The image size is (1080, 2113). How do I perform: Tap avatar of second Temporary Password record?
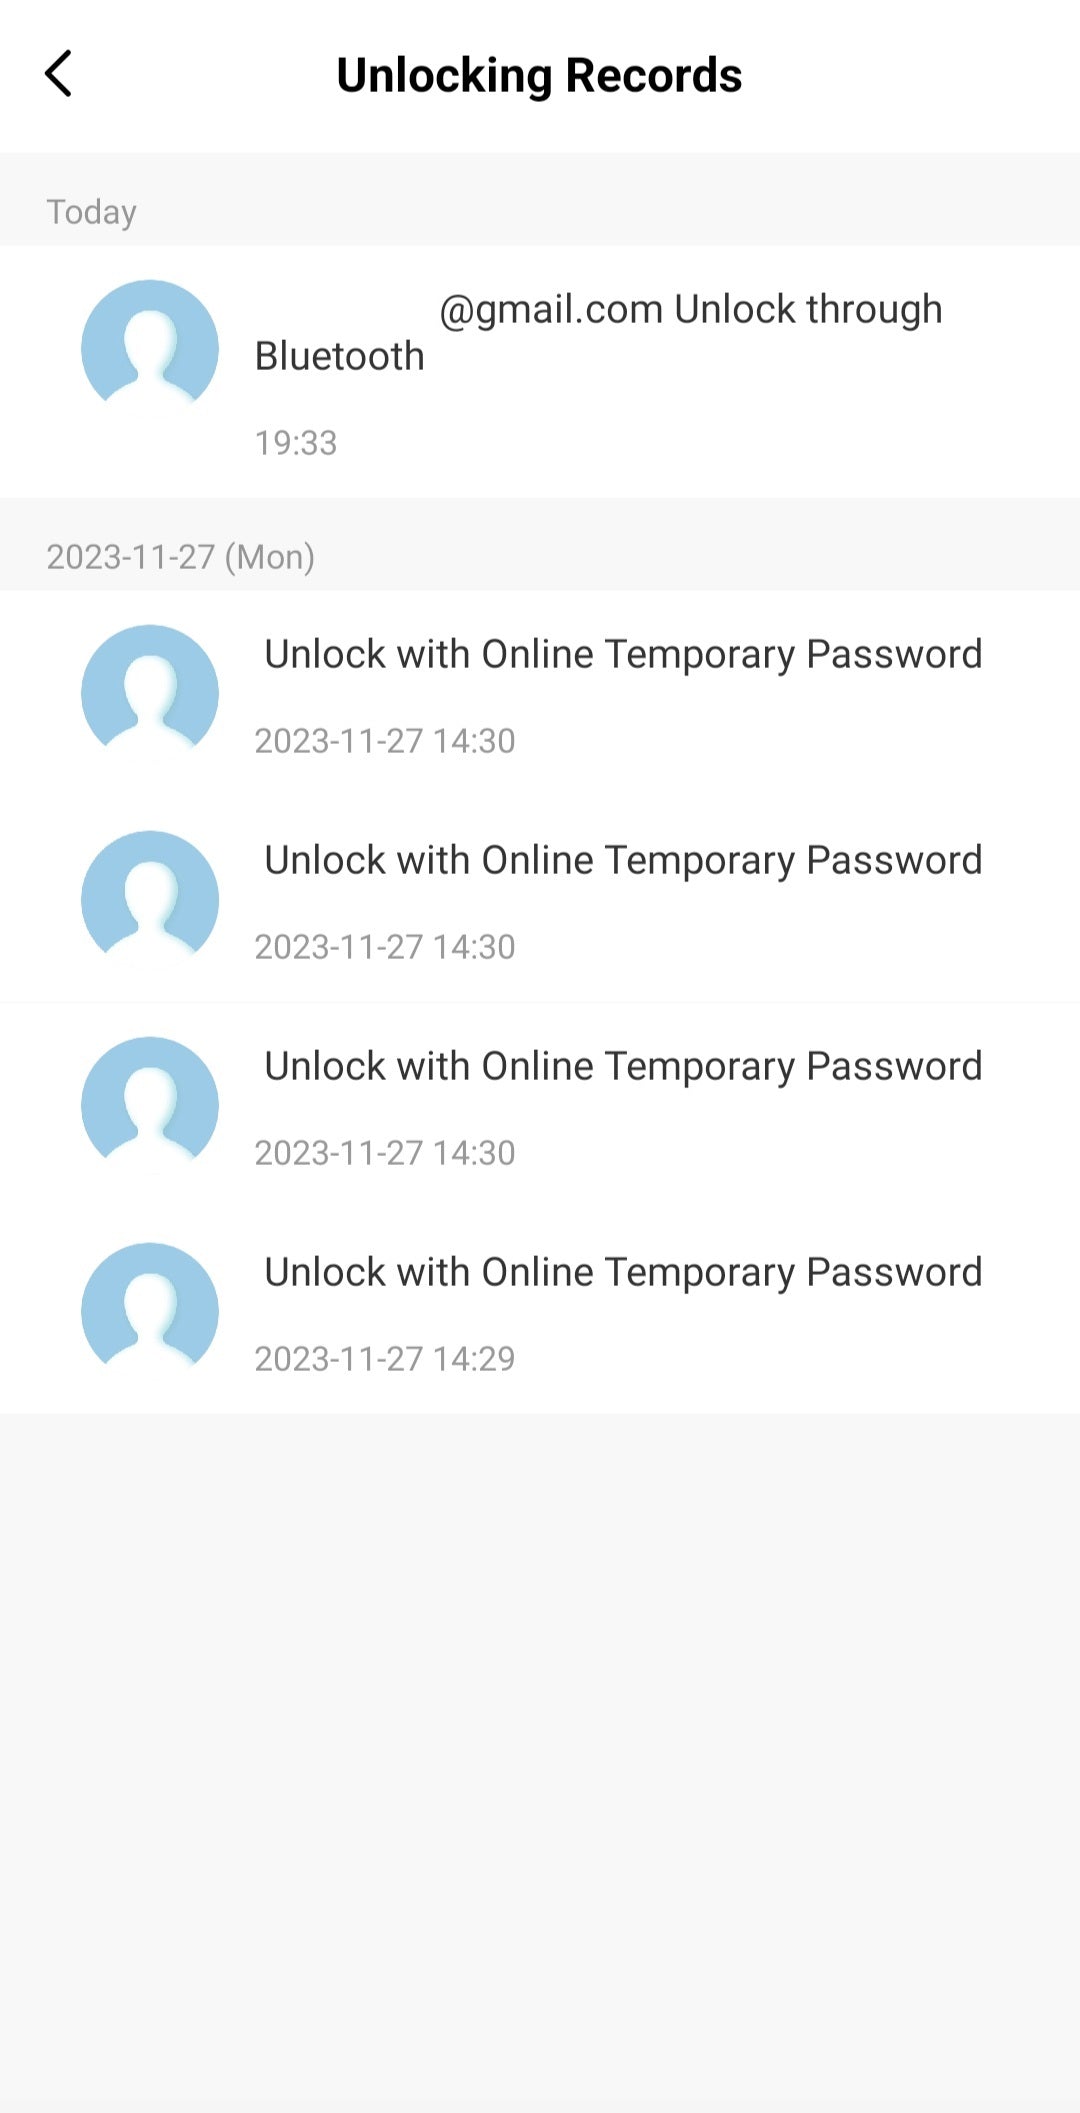coord(150,898)
